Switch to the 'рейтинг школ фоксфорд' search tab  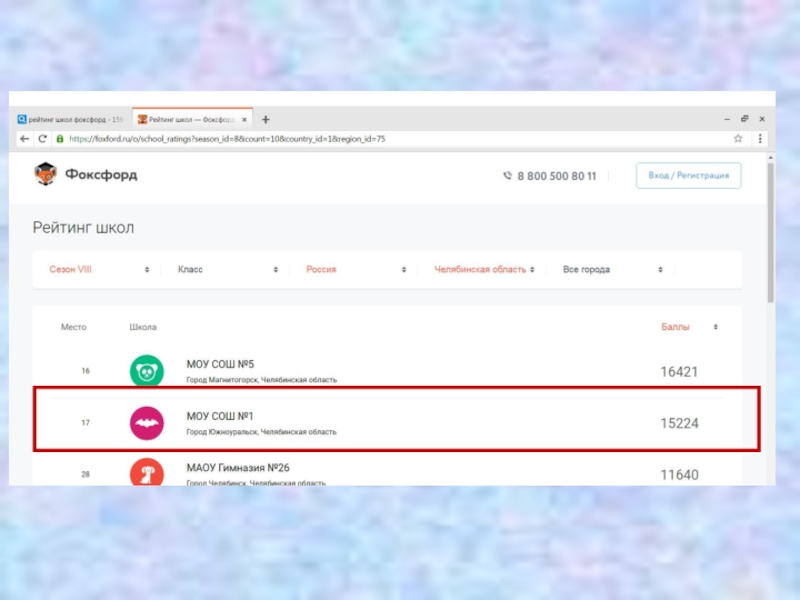click(70, 119)
